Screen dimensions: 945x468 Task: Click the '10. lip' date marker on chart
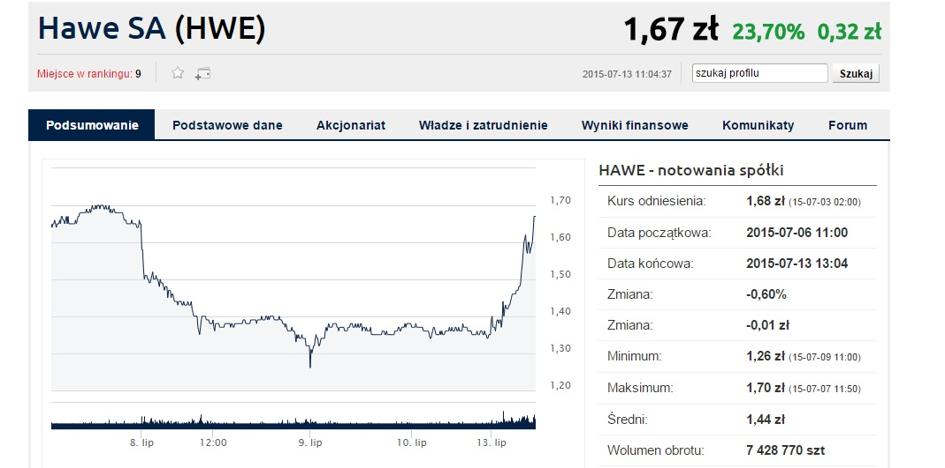coord(412,442)
